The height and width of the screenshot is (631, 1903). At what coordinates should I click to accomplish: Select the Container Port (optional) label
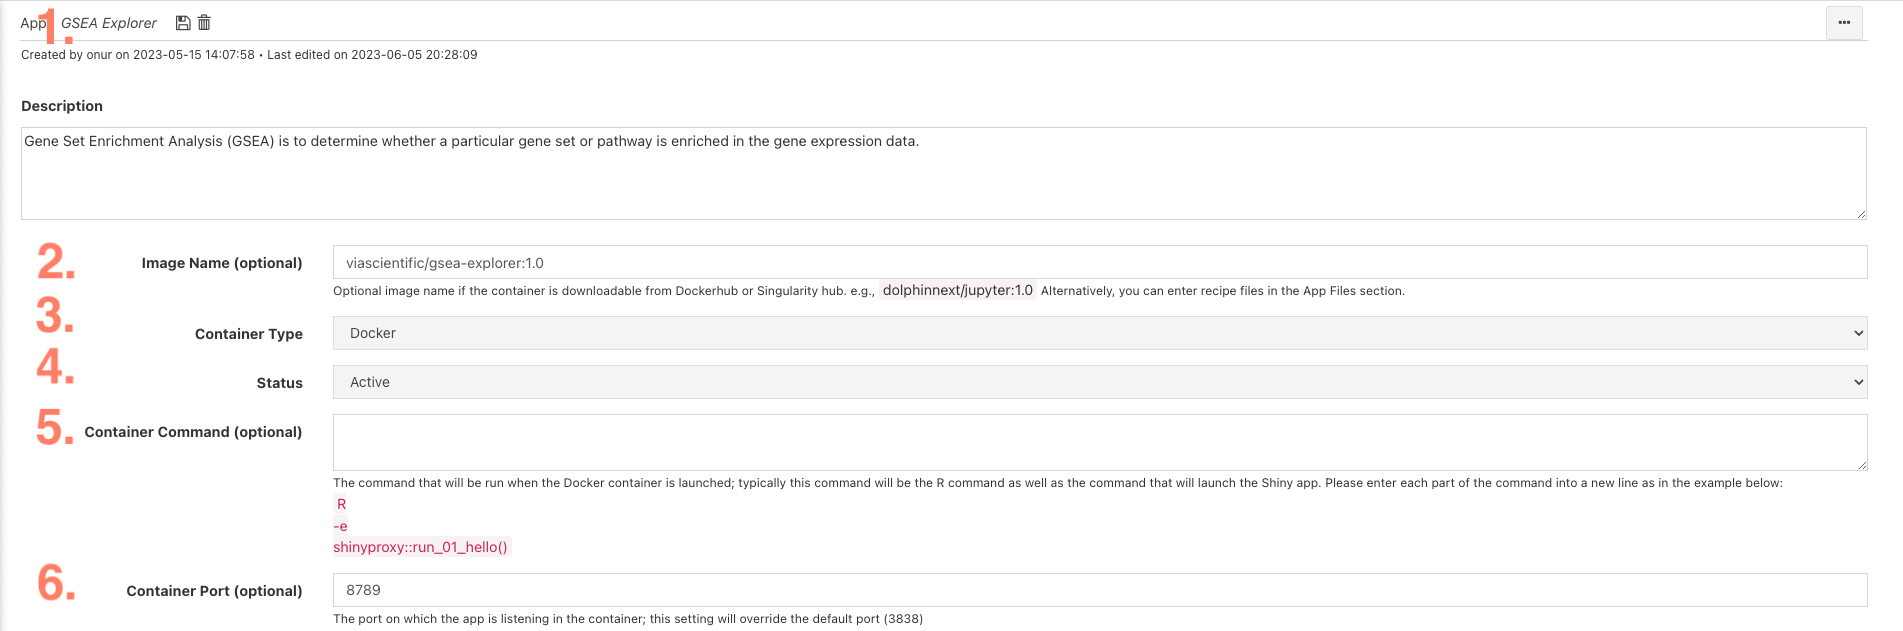214,591
